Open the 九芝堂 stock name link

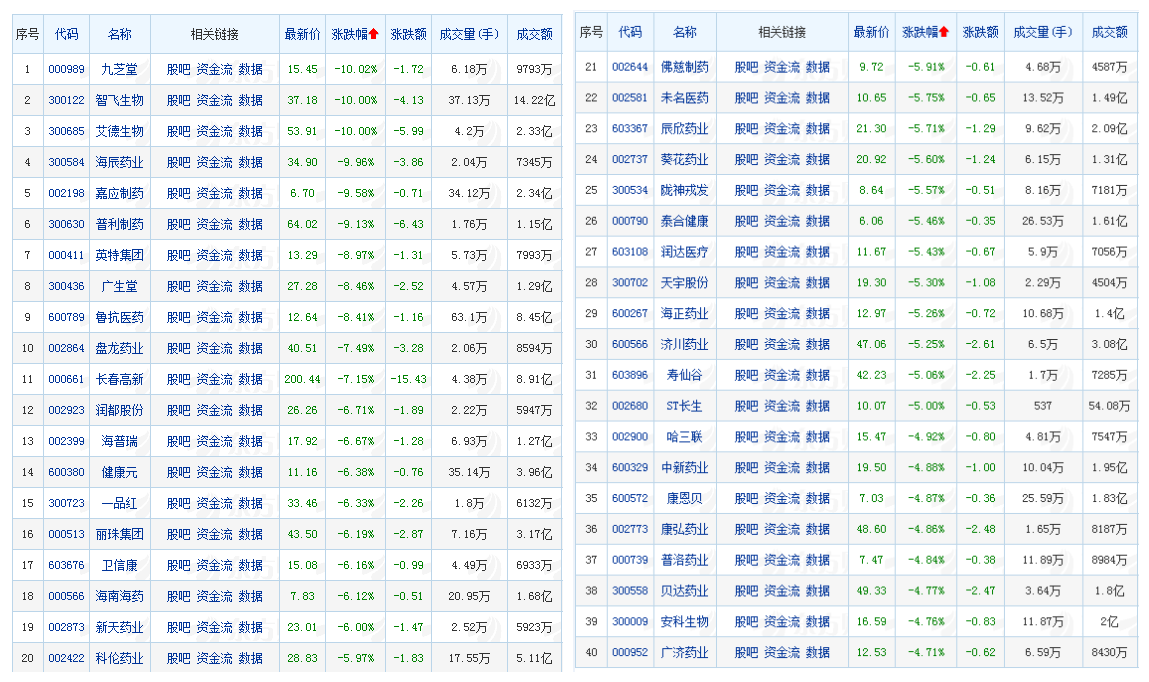[x=122, y=69]
